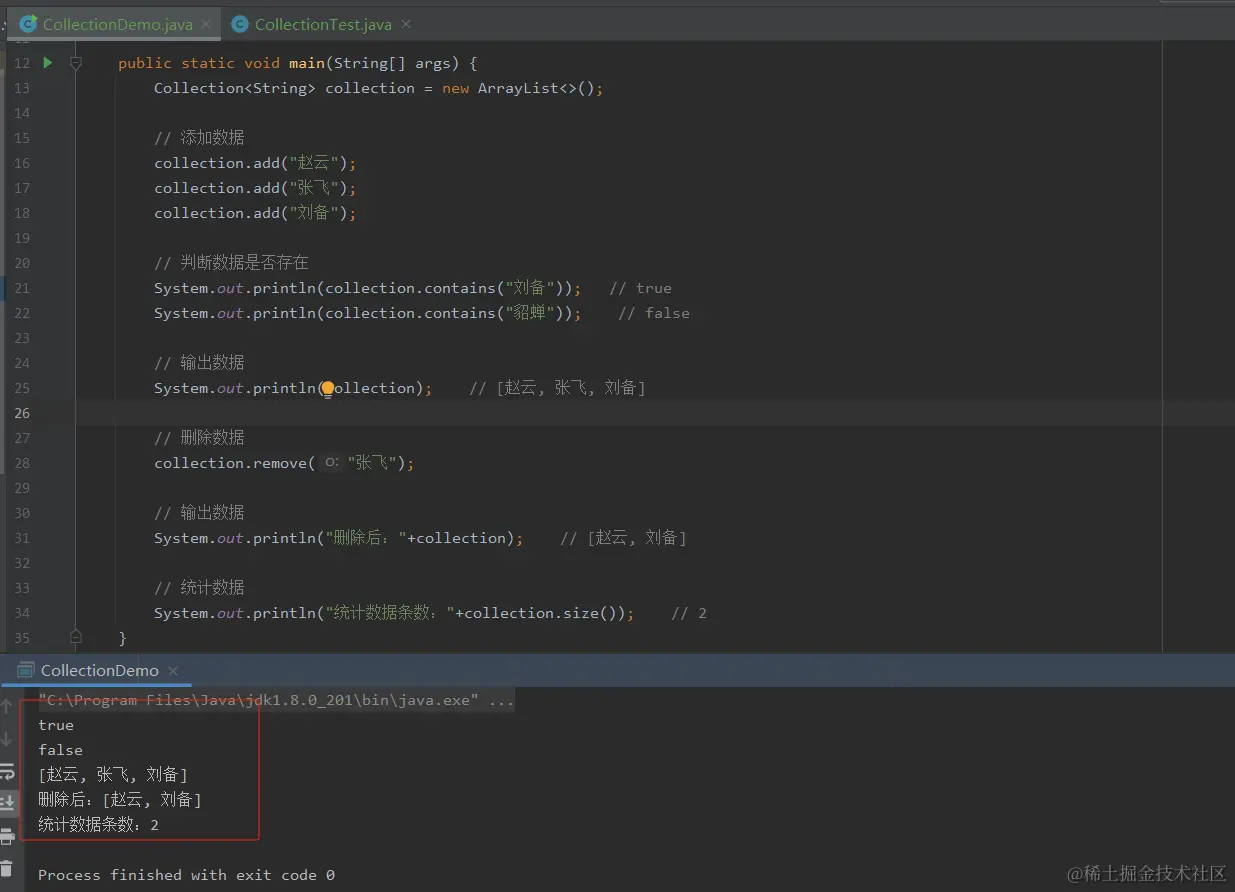Click up the stack trace arrow icon
1235x892 pixels.
coord(7,707)
